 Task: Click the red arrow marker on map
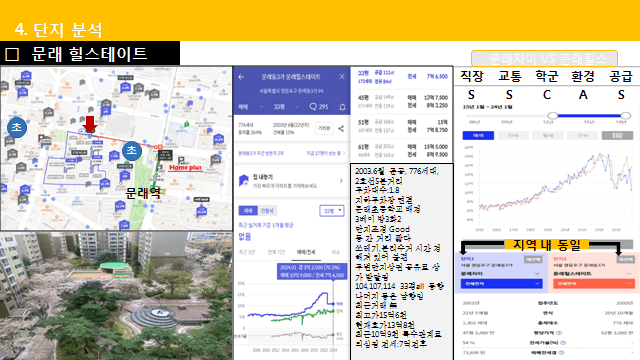[x=89, y=124]
